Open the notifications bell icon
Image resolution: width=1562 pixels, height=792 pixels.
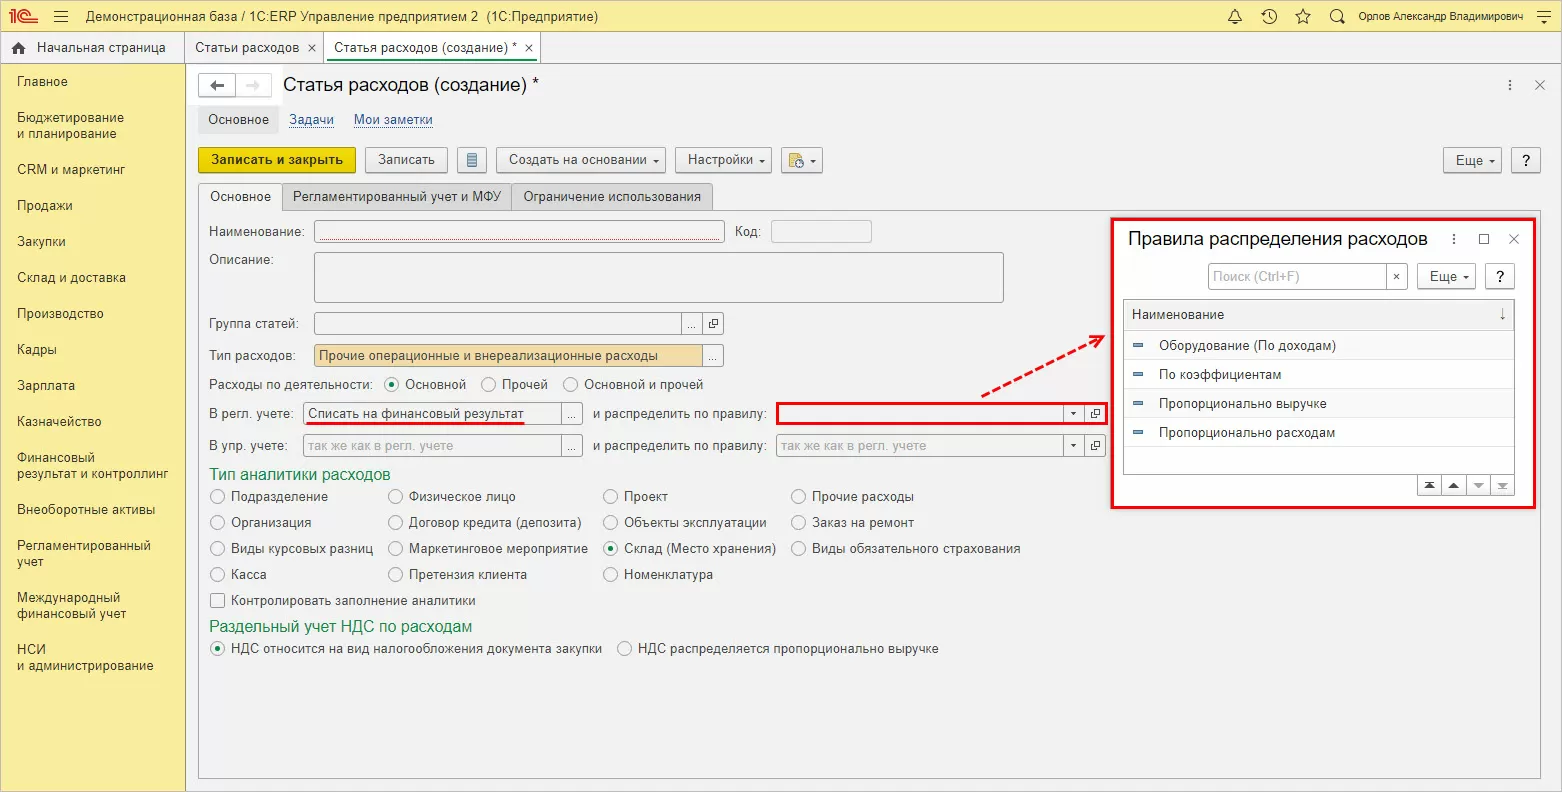[1234, 17]
